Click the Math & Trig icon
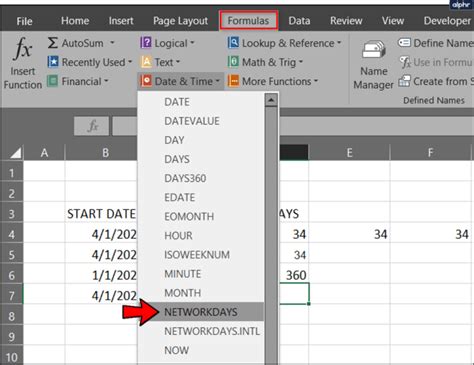The image size is (474, 365). pyautogui.click(x=233, y=62)
